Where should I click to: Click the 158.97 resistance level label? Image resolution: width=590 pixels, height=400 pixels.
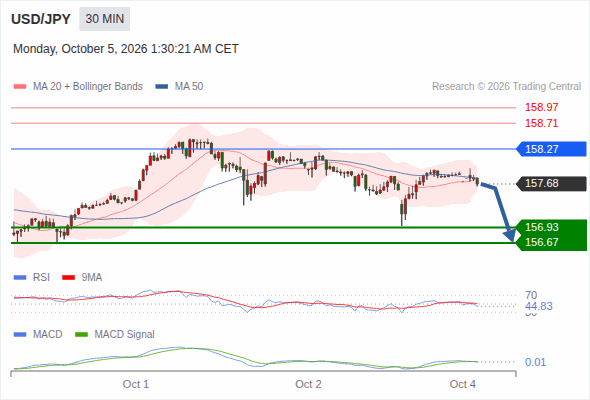[541, 107]
